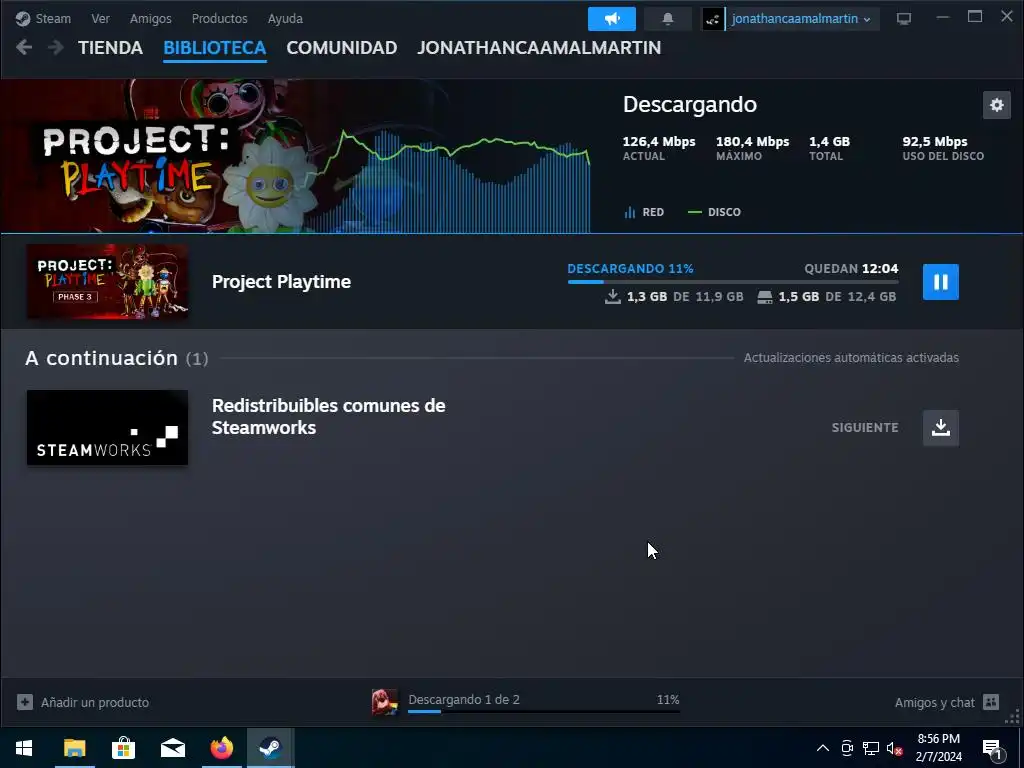Click the Project Playtime title text
1024x768 pixels.
(281, 281)
